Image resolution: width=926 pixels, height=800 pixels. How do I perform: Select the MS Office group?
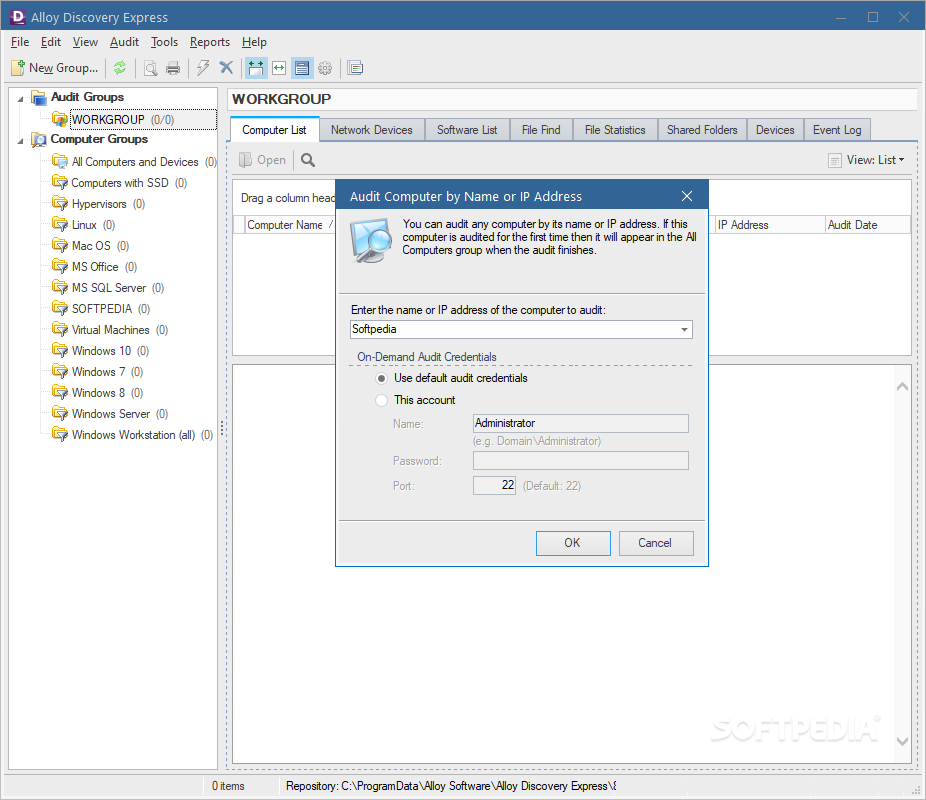point(94,267)
